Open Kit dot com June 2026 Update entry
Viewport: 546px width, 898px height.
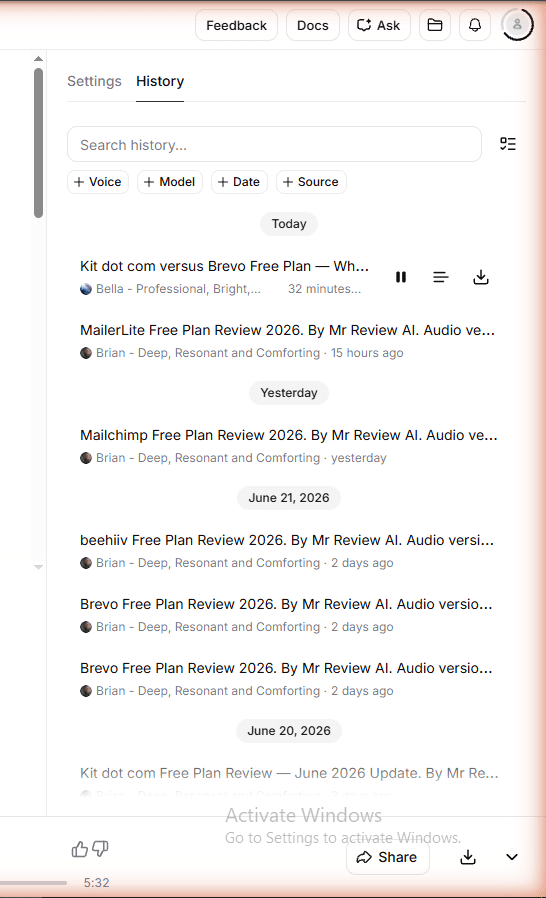289,773
